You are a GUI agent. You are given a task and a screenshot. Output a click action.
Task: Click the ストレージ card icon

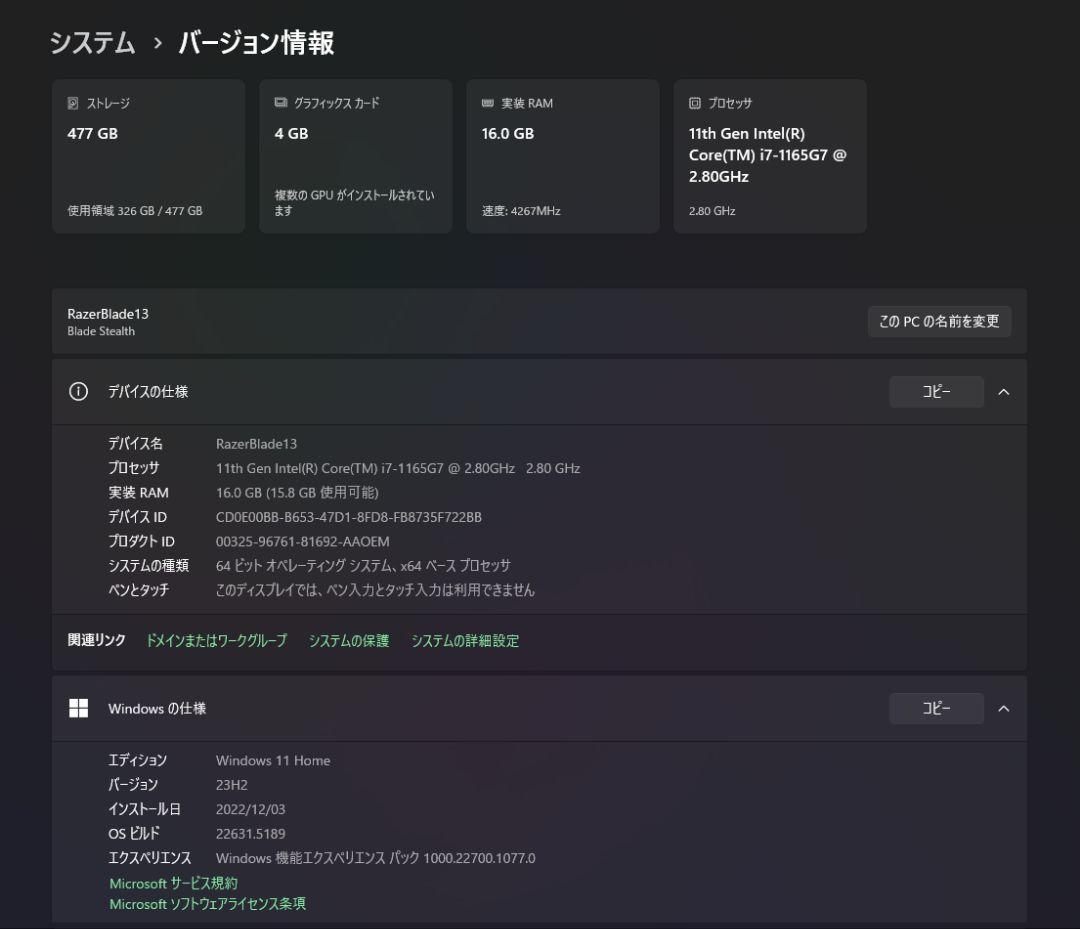[71, 102]
